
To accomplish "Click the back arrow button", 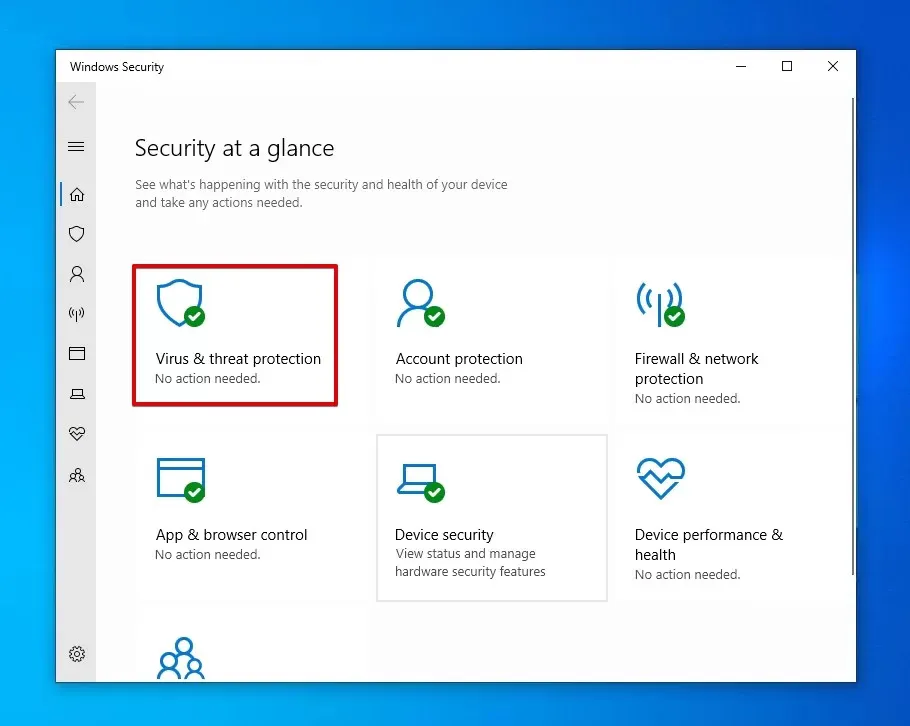I will [76, 102].
